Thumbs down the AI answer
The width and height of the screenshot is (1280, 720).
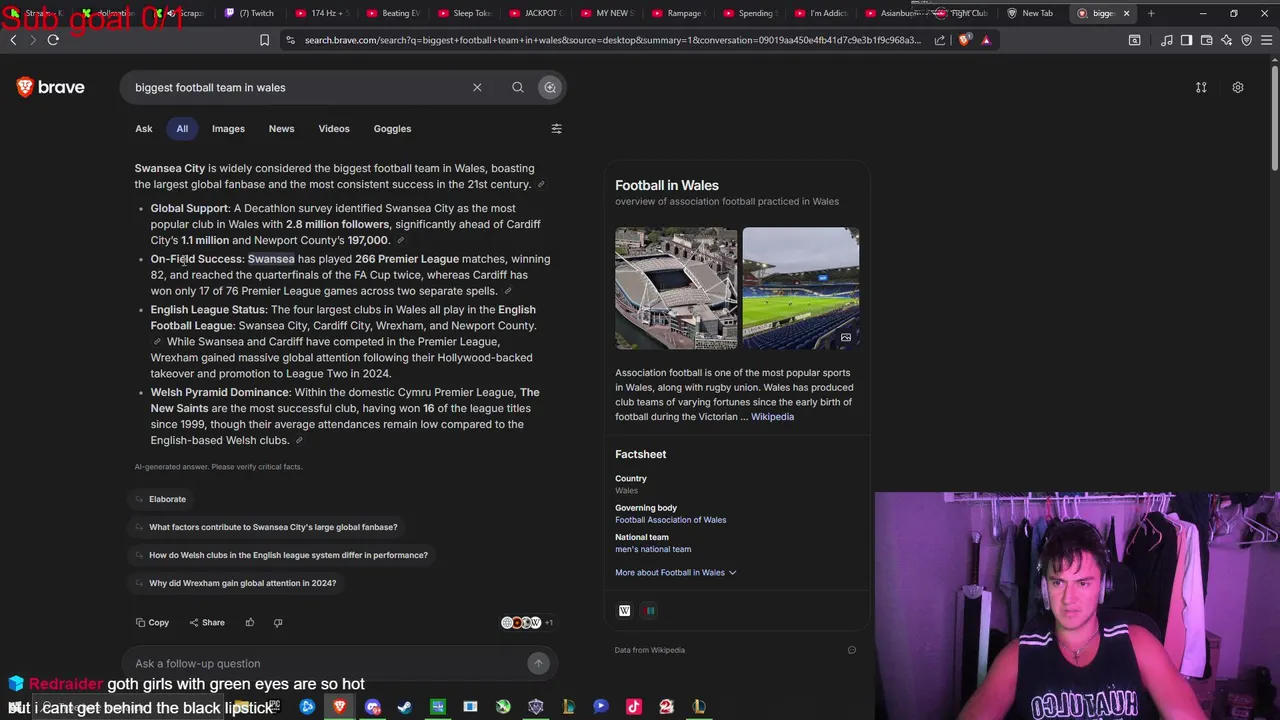tap(278, 623)
